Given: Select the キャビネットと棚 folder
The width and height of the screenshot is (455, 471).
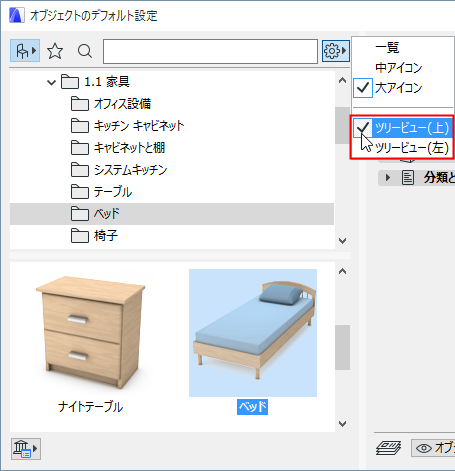Looking at the screenshot, I should pos(118,148).
